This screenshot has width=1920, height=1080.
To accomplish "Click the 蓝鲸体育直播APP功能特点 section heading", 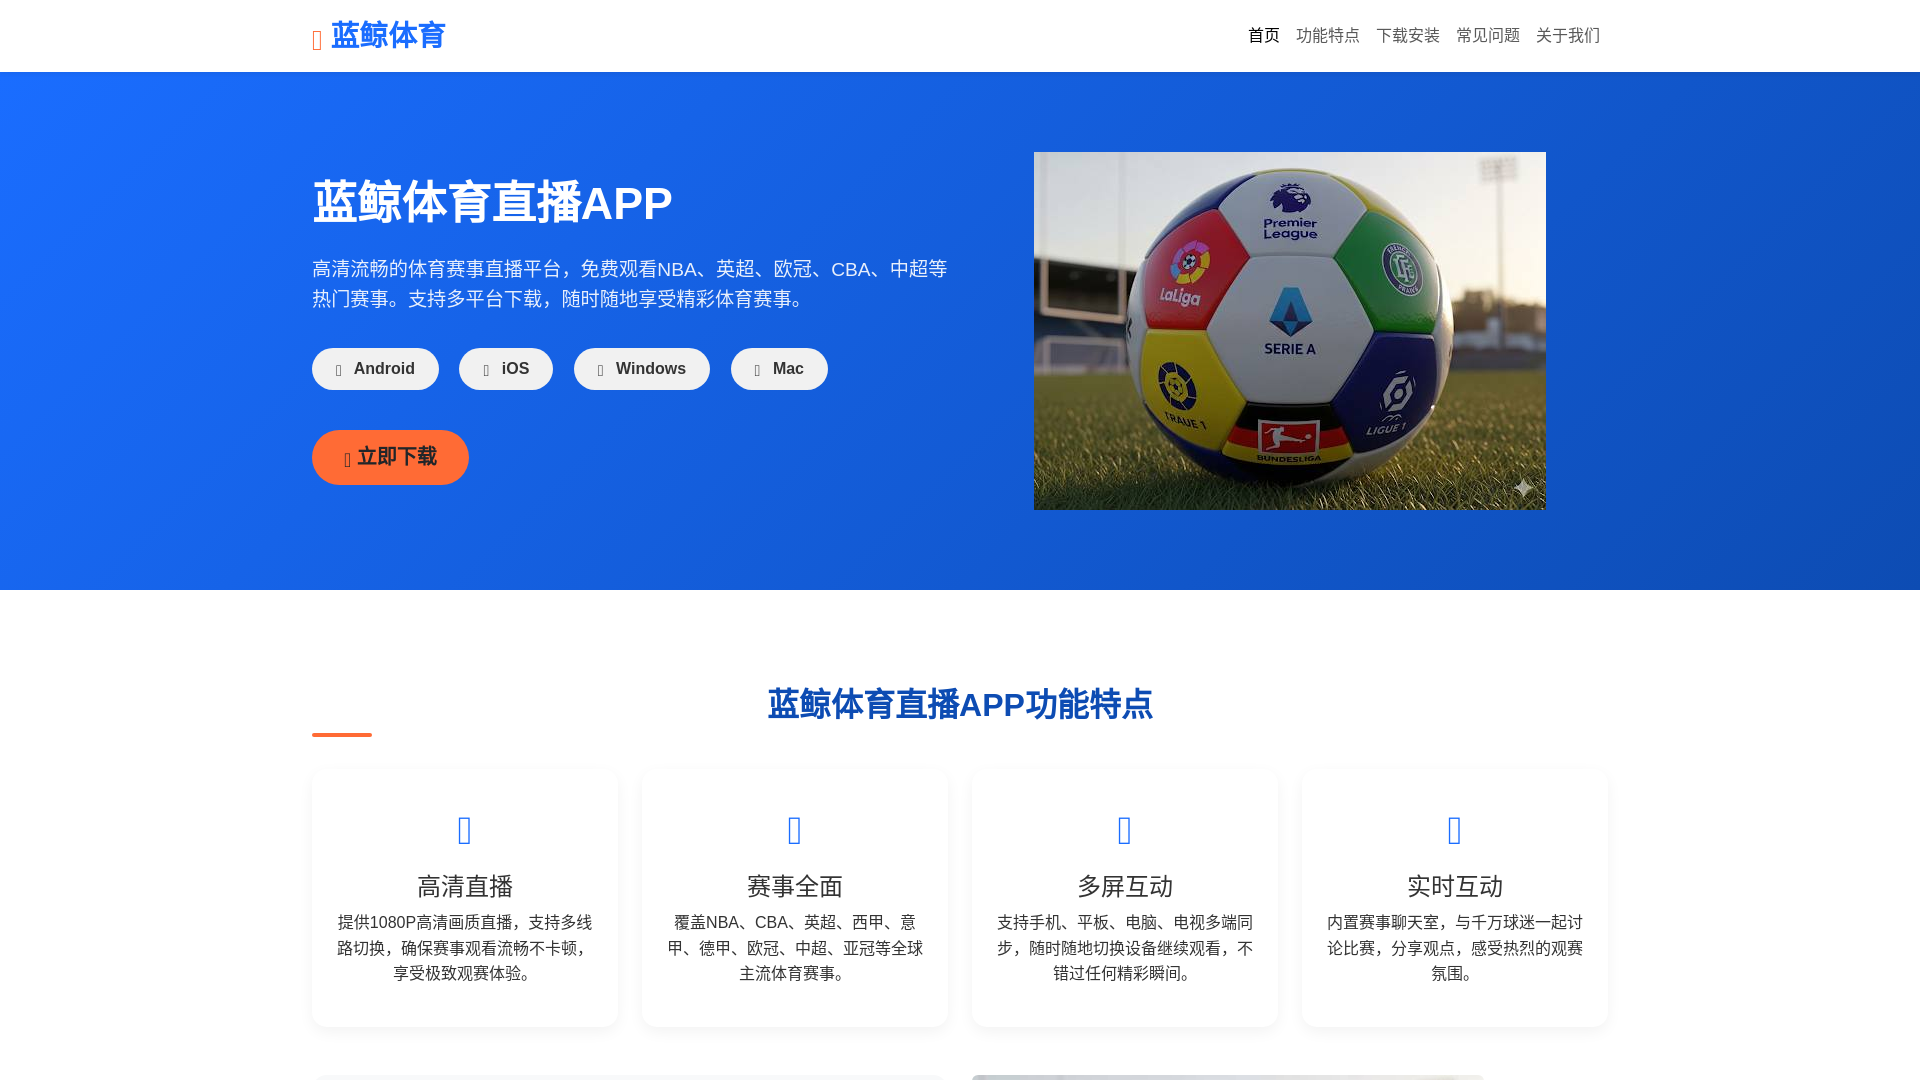I will [x=960, y=704].
